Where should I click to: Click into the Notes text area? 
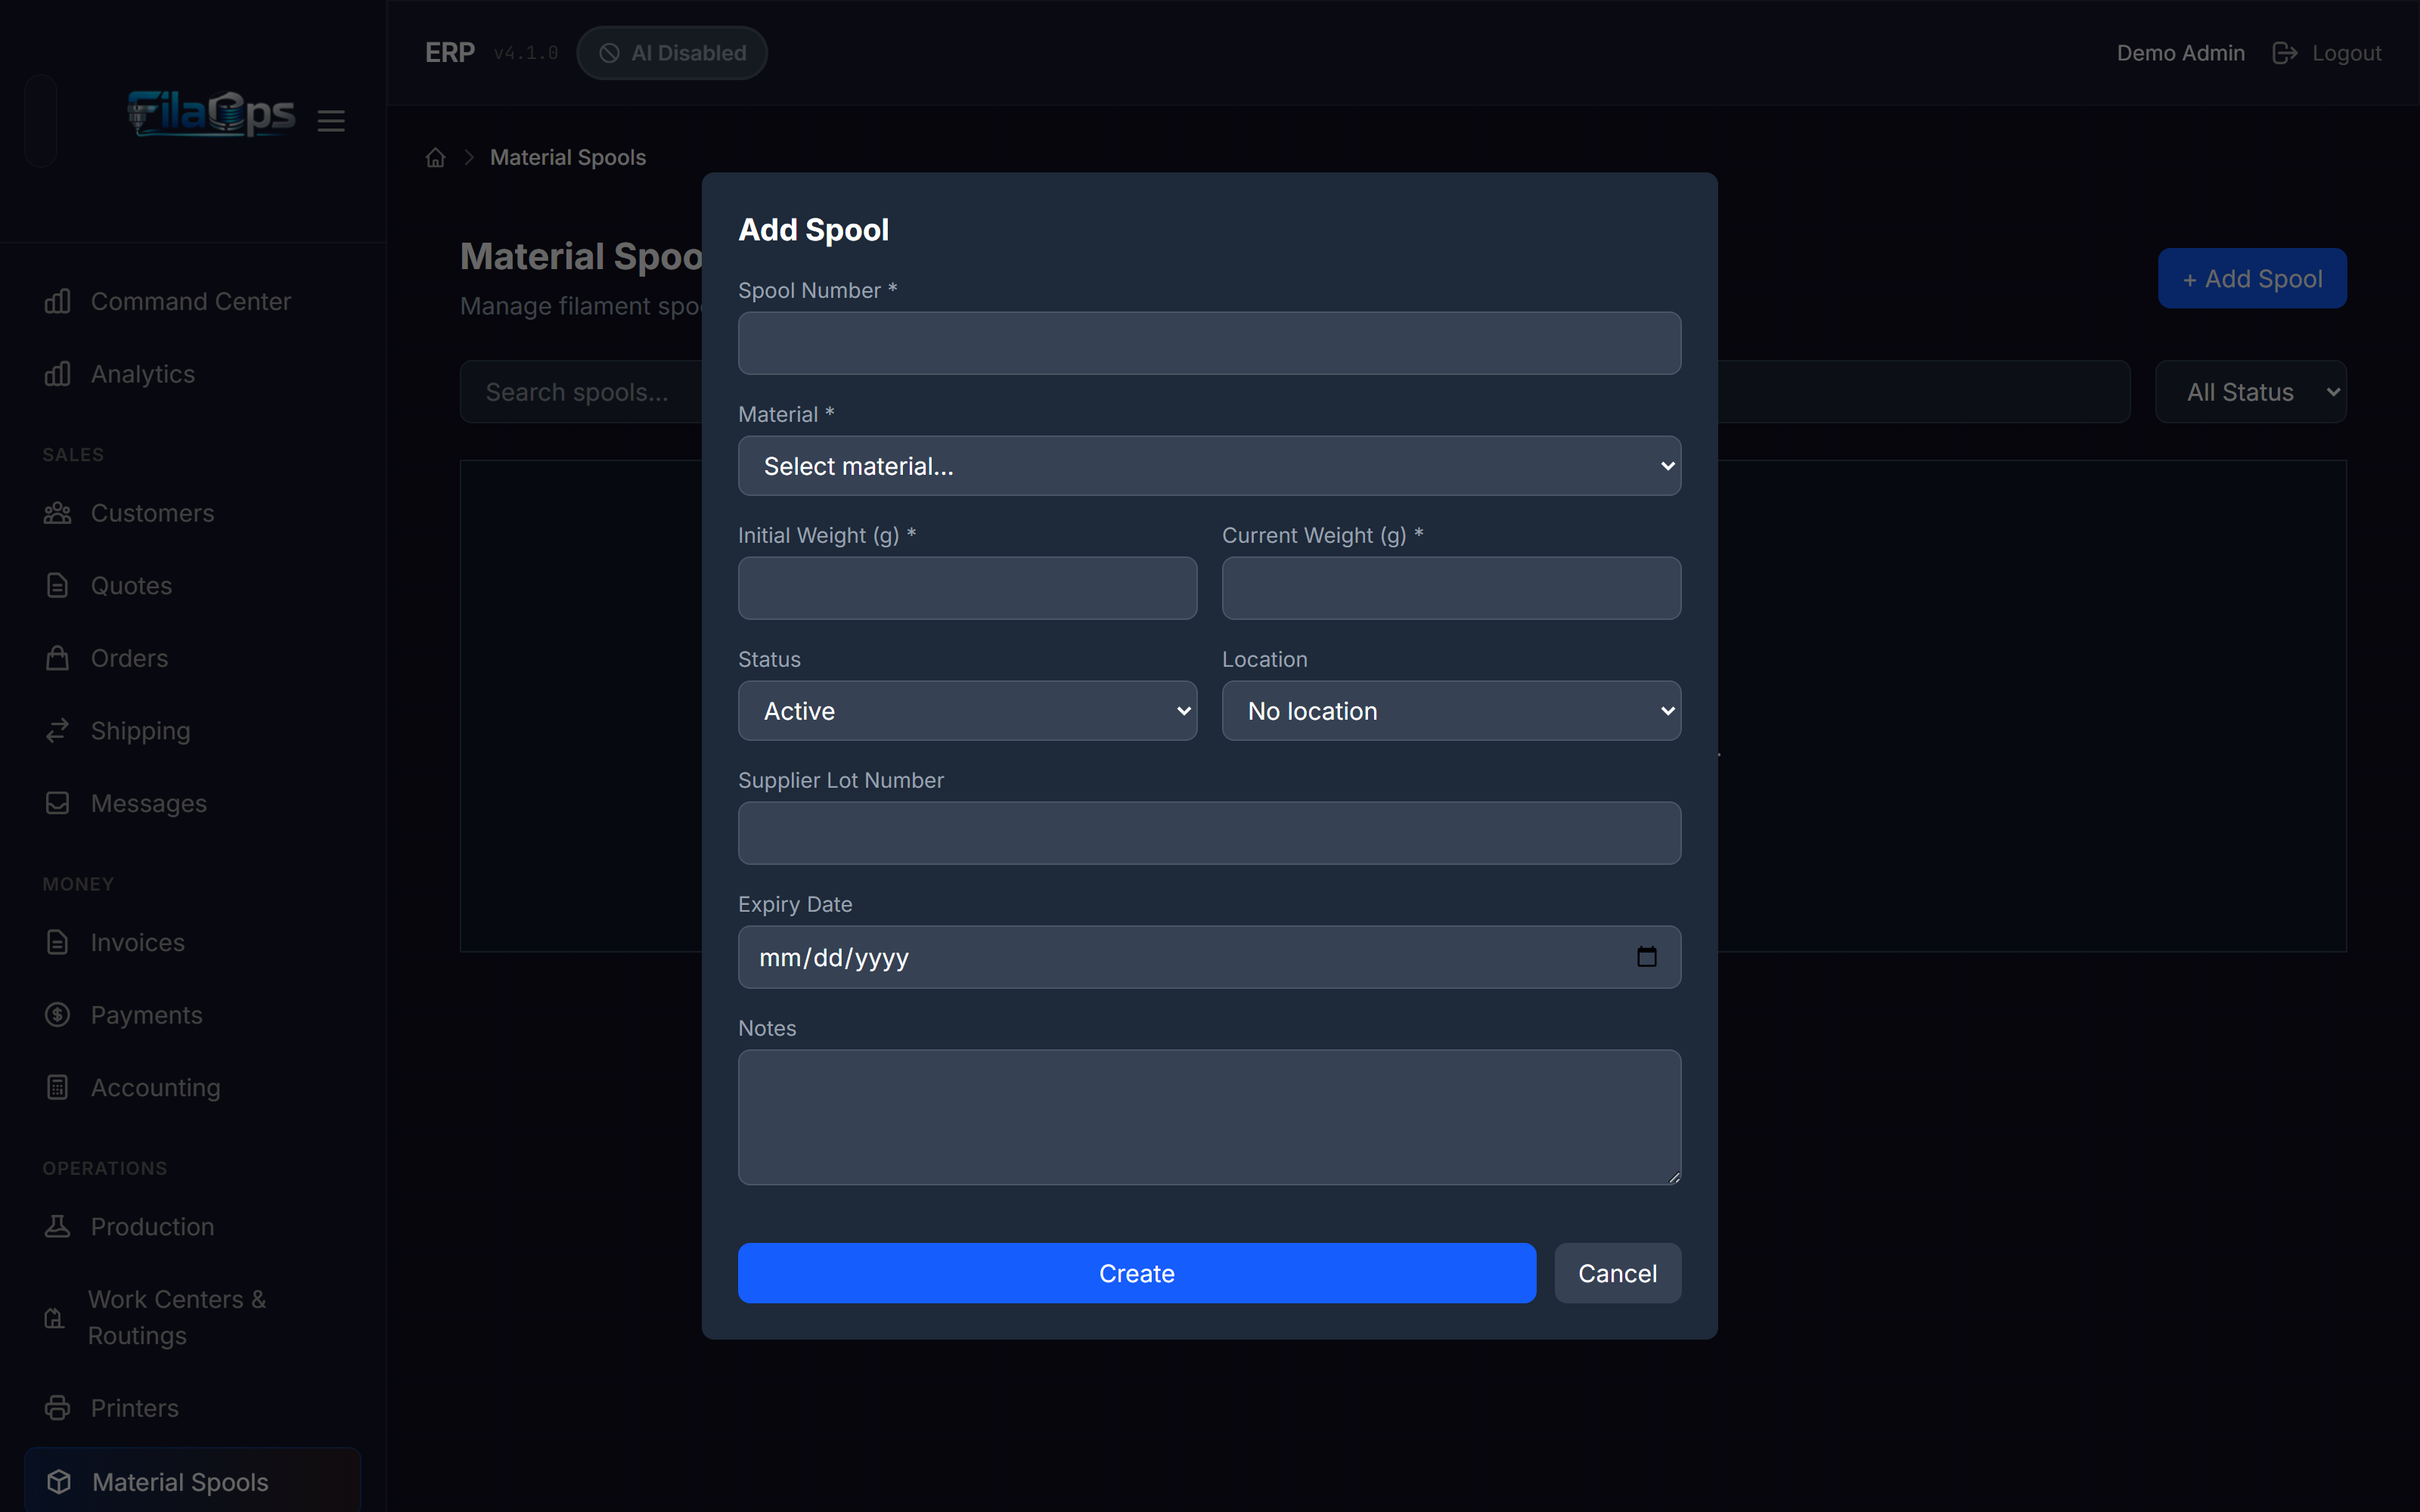[x=1209, y=1117]
